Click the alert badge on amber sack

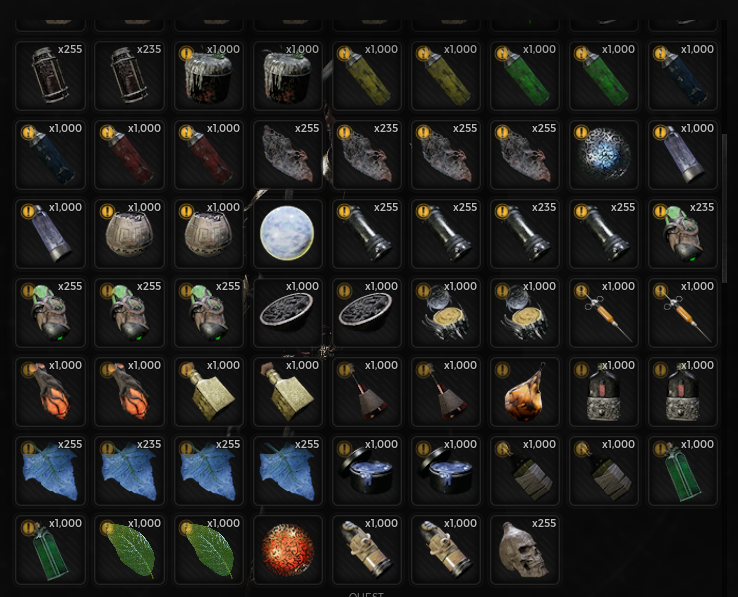[x=502, y=370]
